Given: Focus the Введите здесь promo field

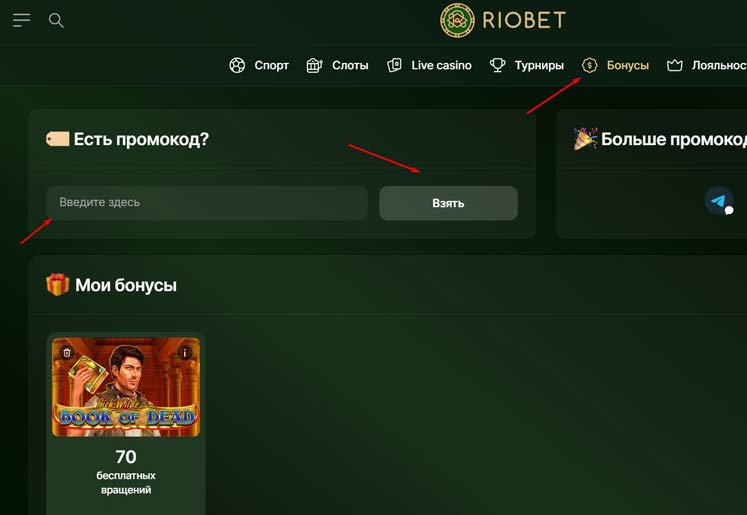Looking at the screenshot, I should 207,202.
